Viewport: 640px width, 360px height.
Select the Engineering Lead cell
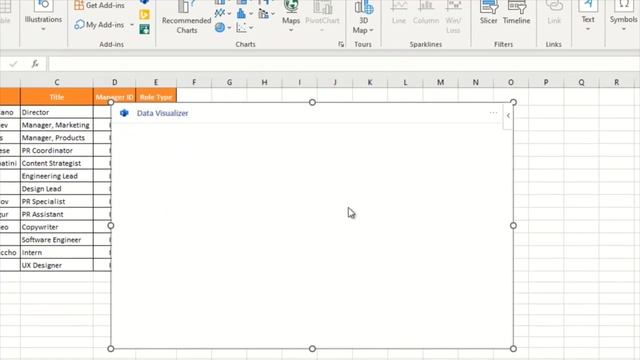pyautogui.click(x=57, y=176)
